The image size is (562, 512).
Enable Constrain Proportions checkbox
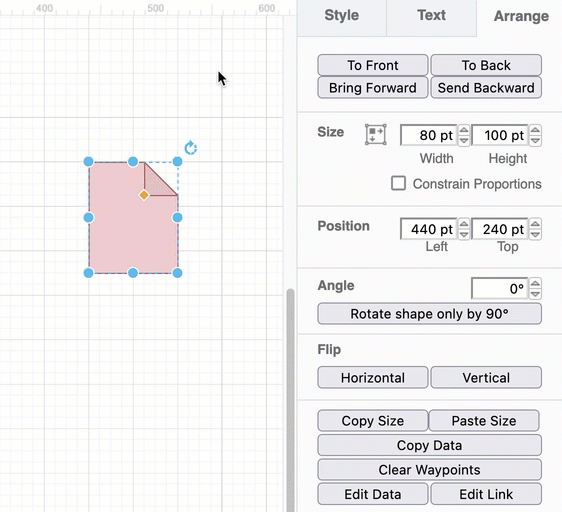coord(398,183)
